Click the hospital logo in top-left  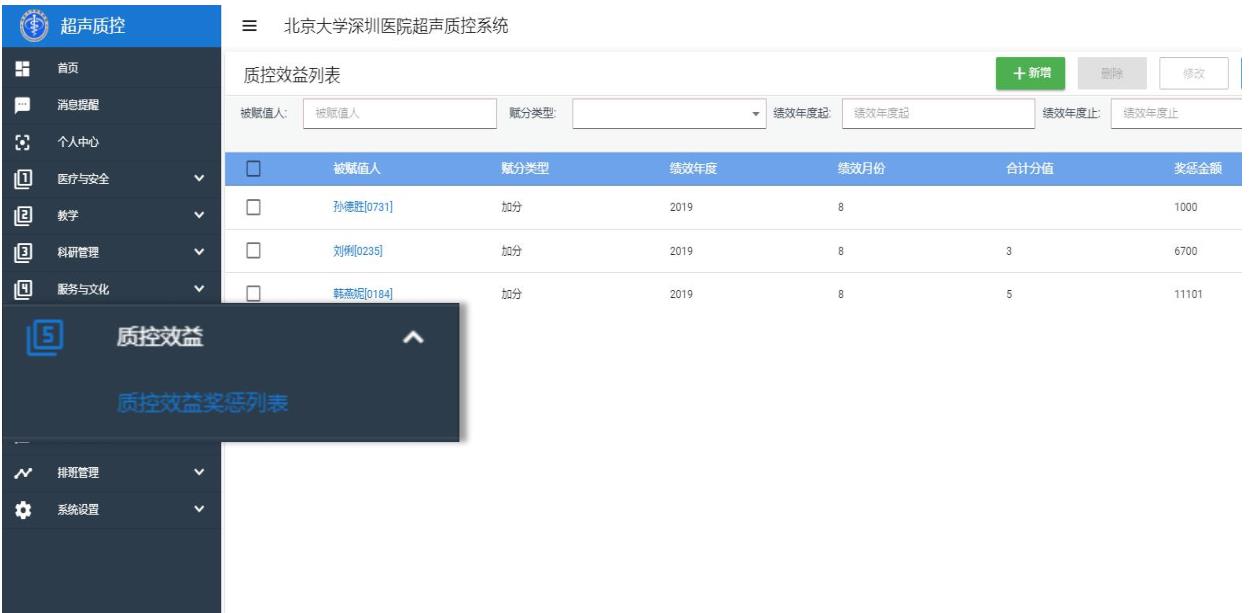[x=31, y=24]
